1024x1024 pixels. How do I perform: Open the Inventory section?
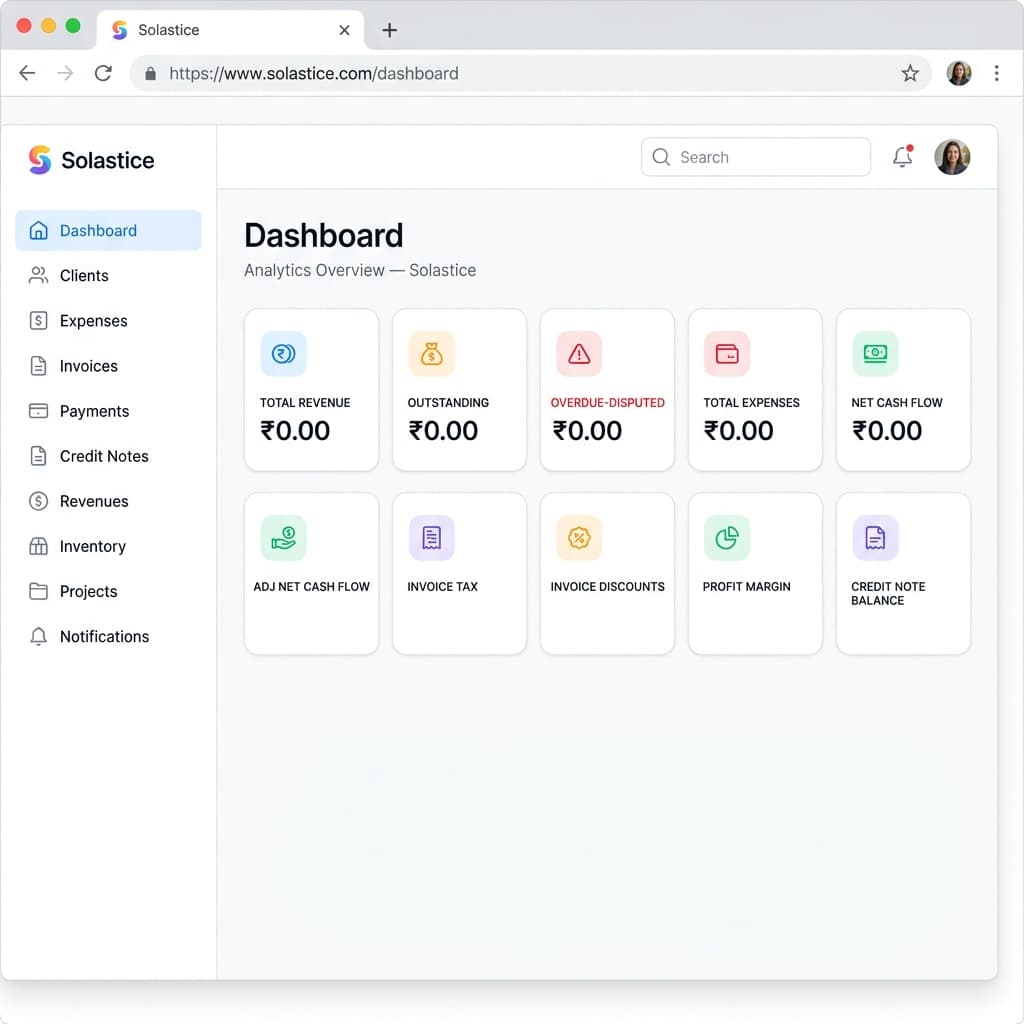tap(108, 546)
